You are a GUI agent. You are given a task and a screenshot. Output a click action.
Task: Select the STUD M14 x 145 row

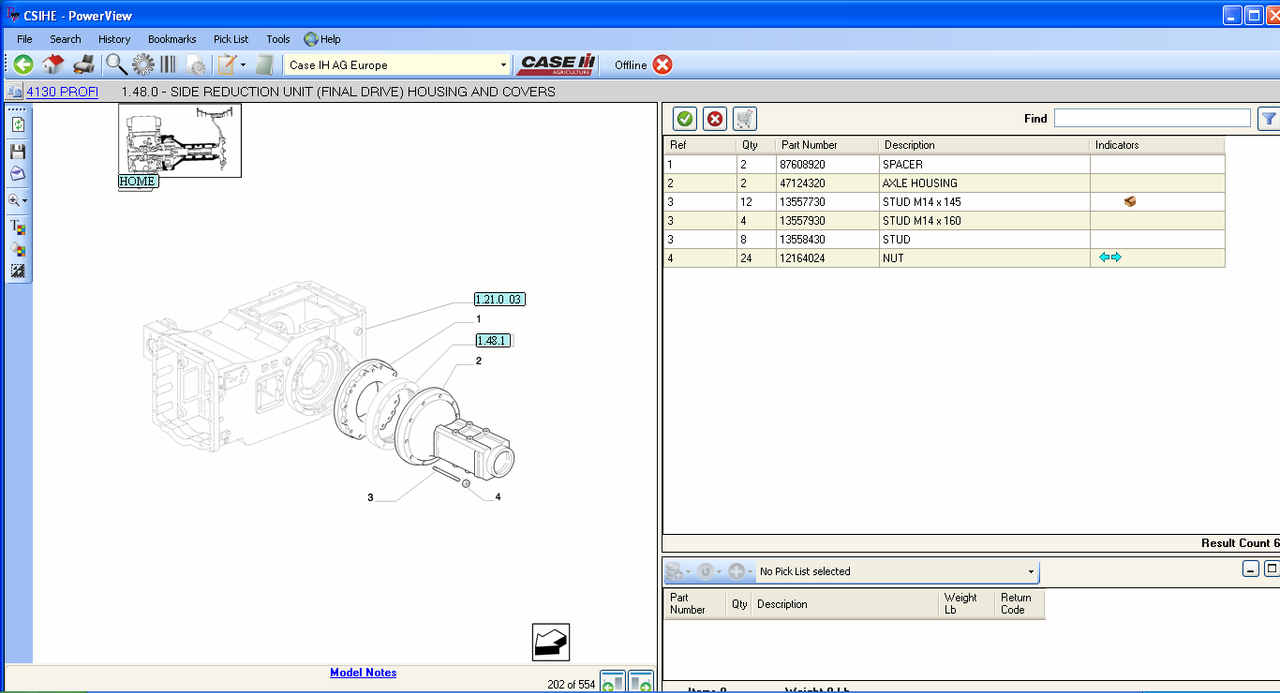pyautogui.click(x=944, y=202)
